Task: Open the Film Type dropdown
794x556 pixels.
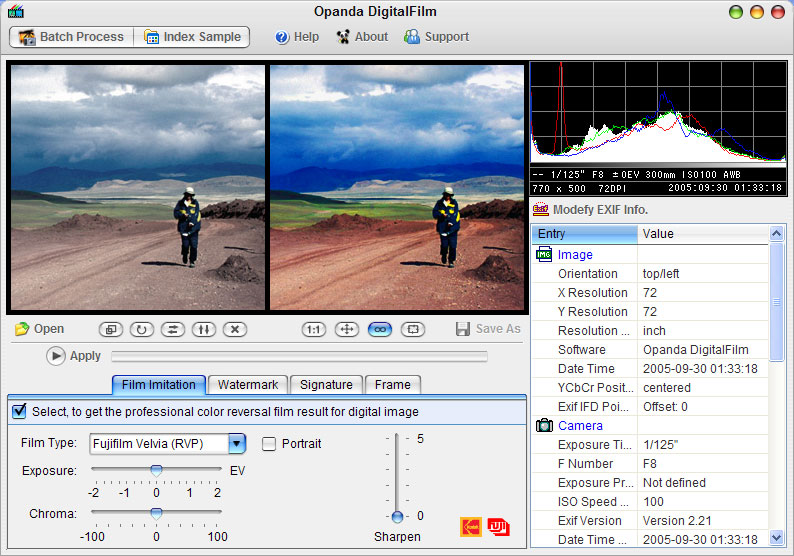Action: click(236, 444)
